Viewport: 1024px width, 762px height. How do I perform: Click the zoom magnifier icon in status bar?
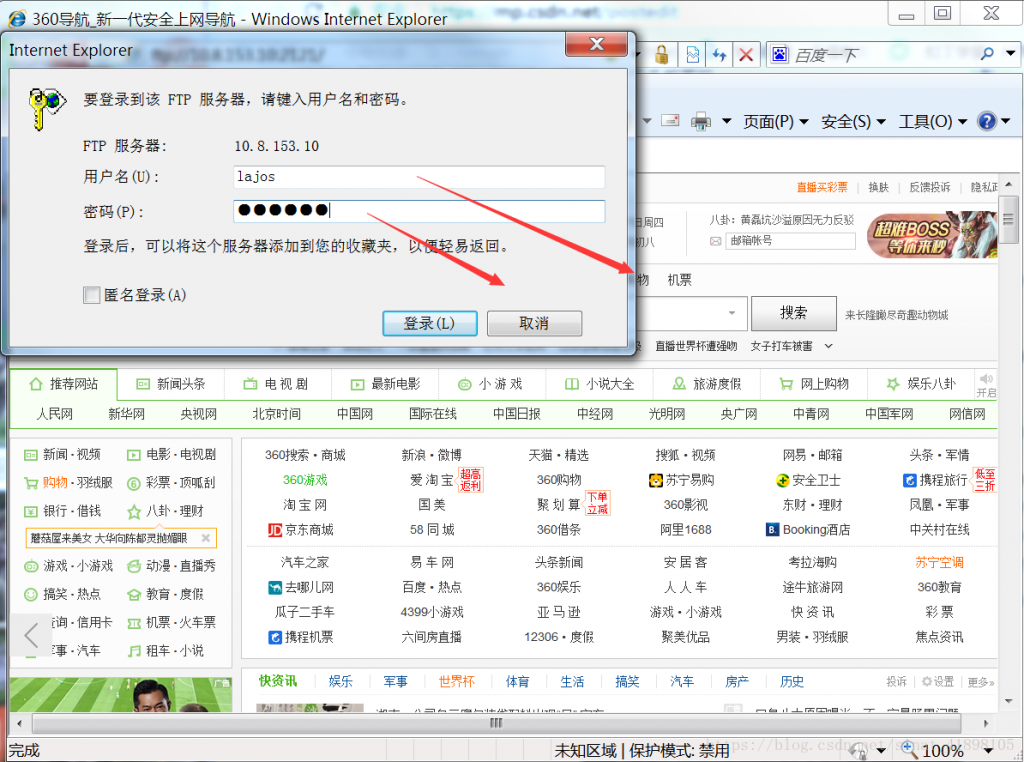pos(910,750)
